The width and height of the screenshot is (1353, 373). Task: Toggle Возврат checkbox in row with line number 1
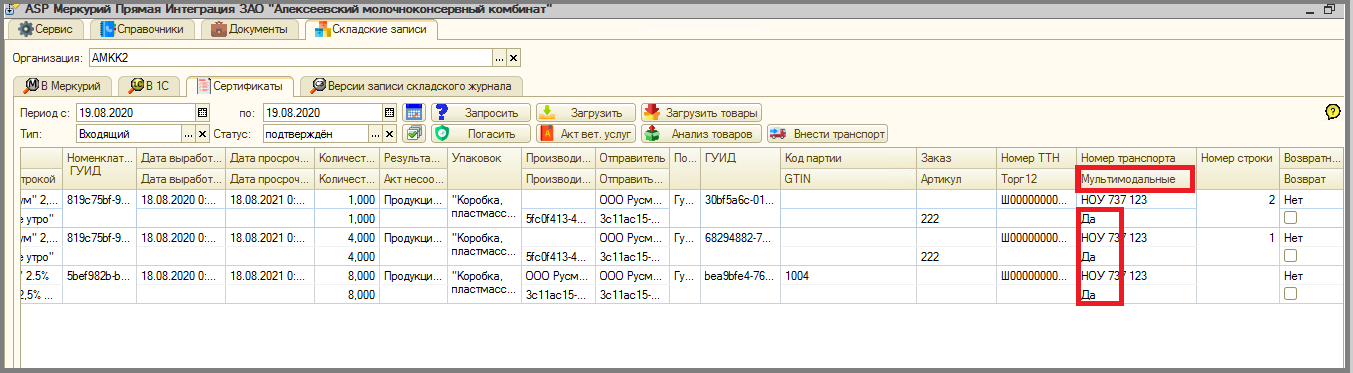(1291, 256)
